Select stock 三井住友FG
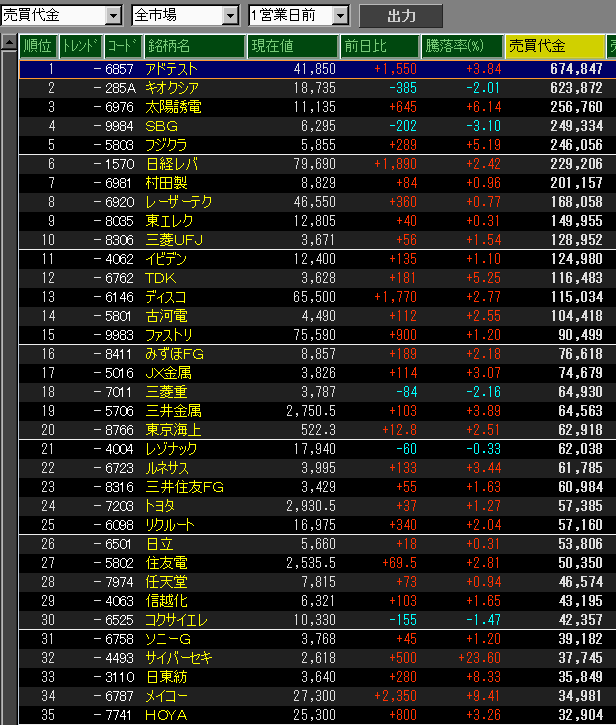Image resolution: width=616 pixels, height=725 pixels. [185, 487]
